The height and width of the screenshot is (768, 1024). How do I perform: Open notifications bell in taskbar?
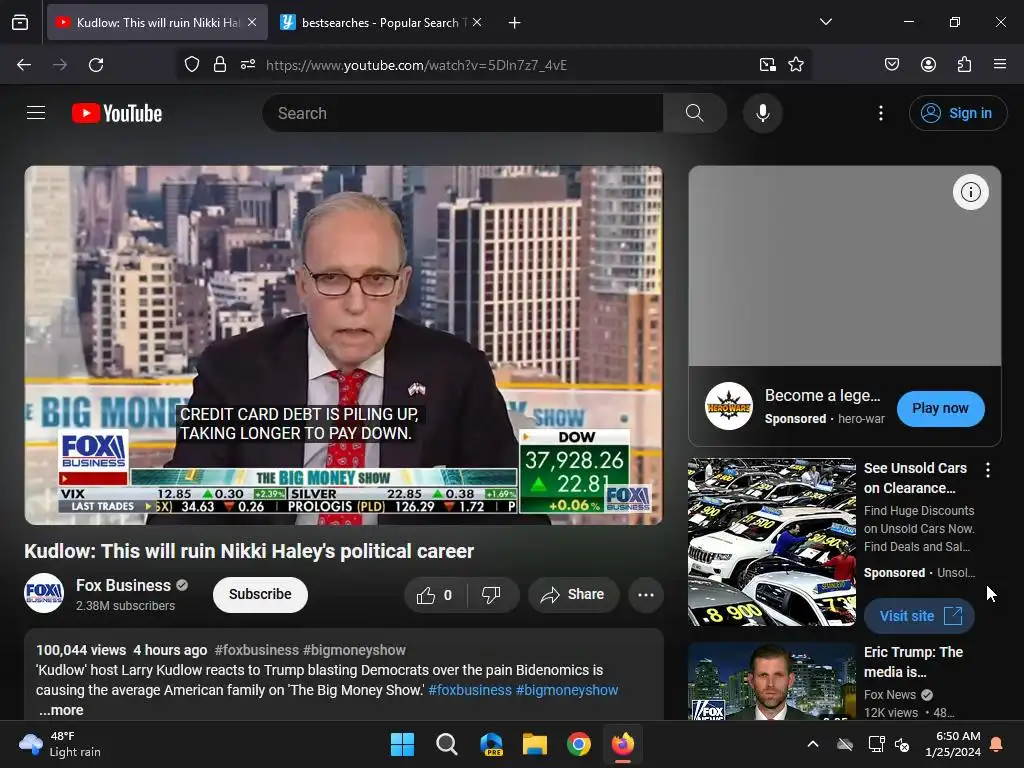[x=997, y=744]
